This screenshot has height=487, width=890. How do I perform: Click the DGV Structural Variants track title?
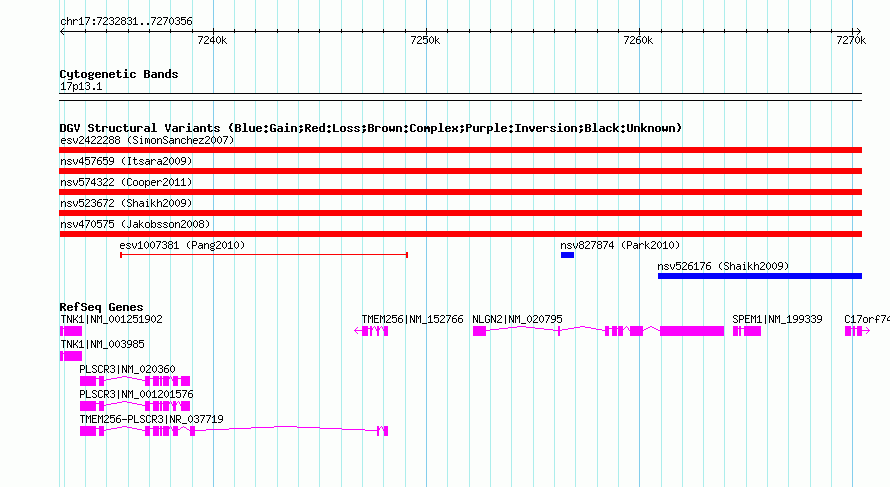click(x=371, y=128)
